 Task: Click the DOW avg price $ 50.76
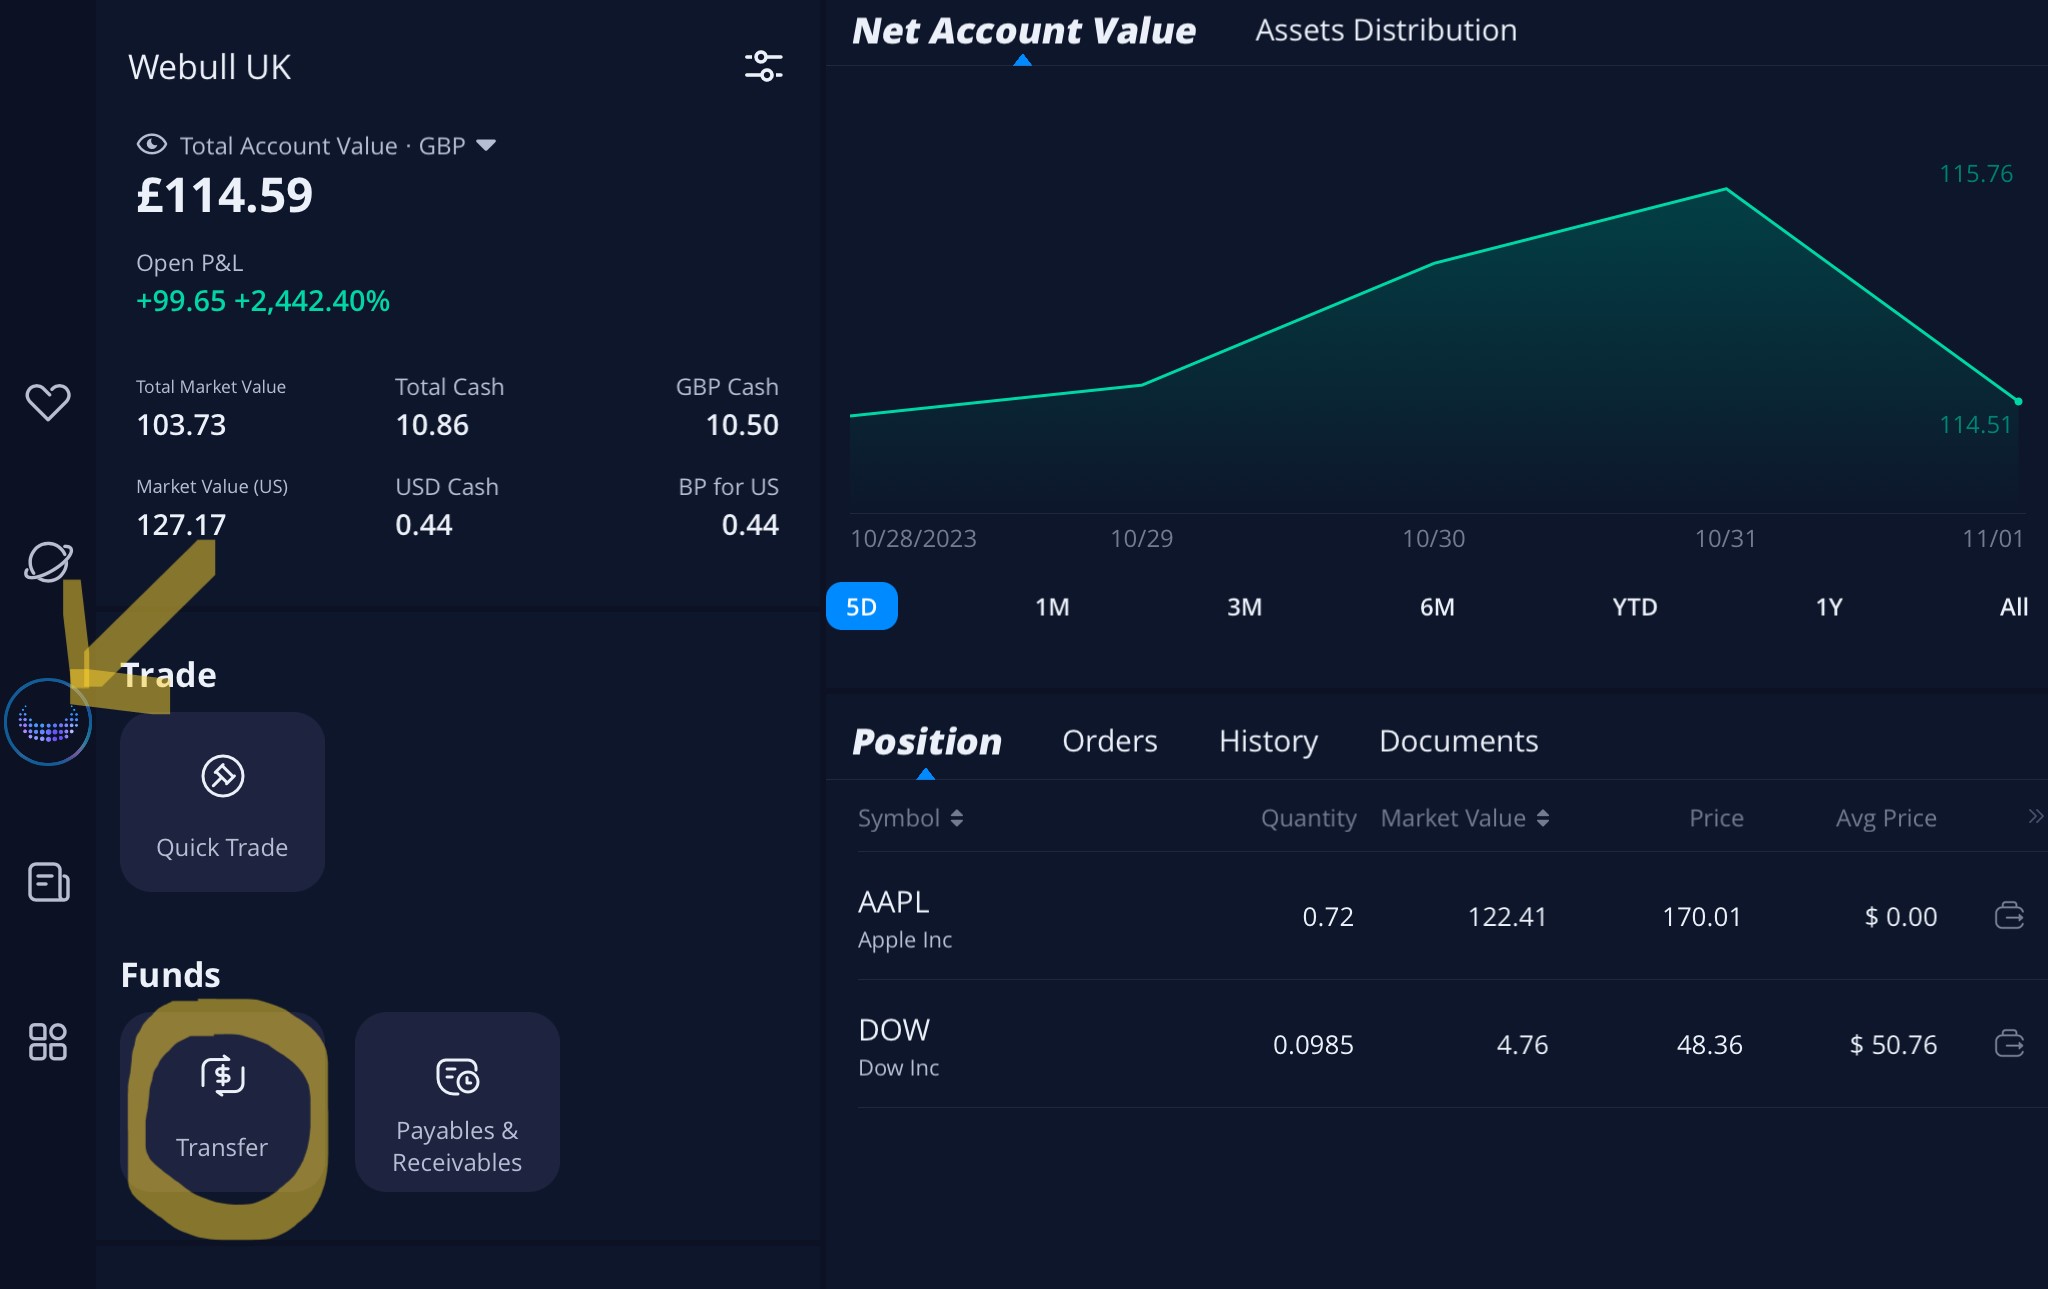pos(1893,1045)
